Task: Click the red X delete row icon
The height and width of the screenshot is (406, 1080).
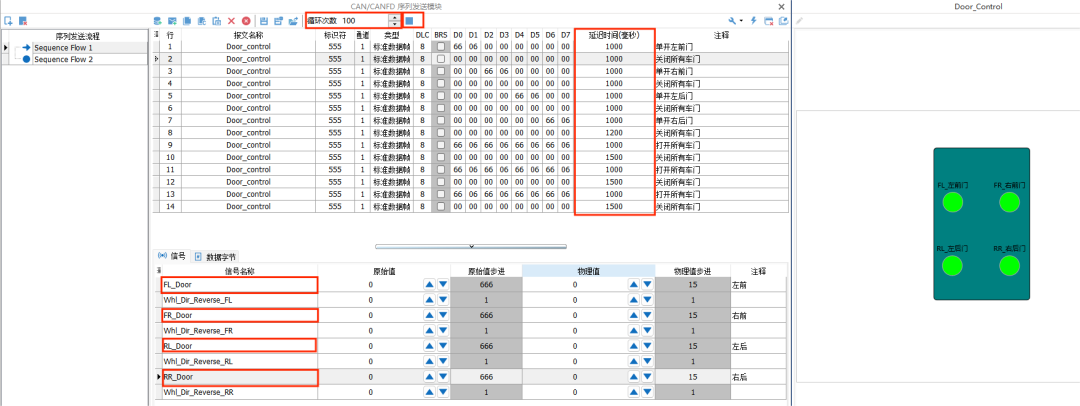Action: 231,21
